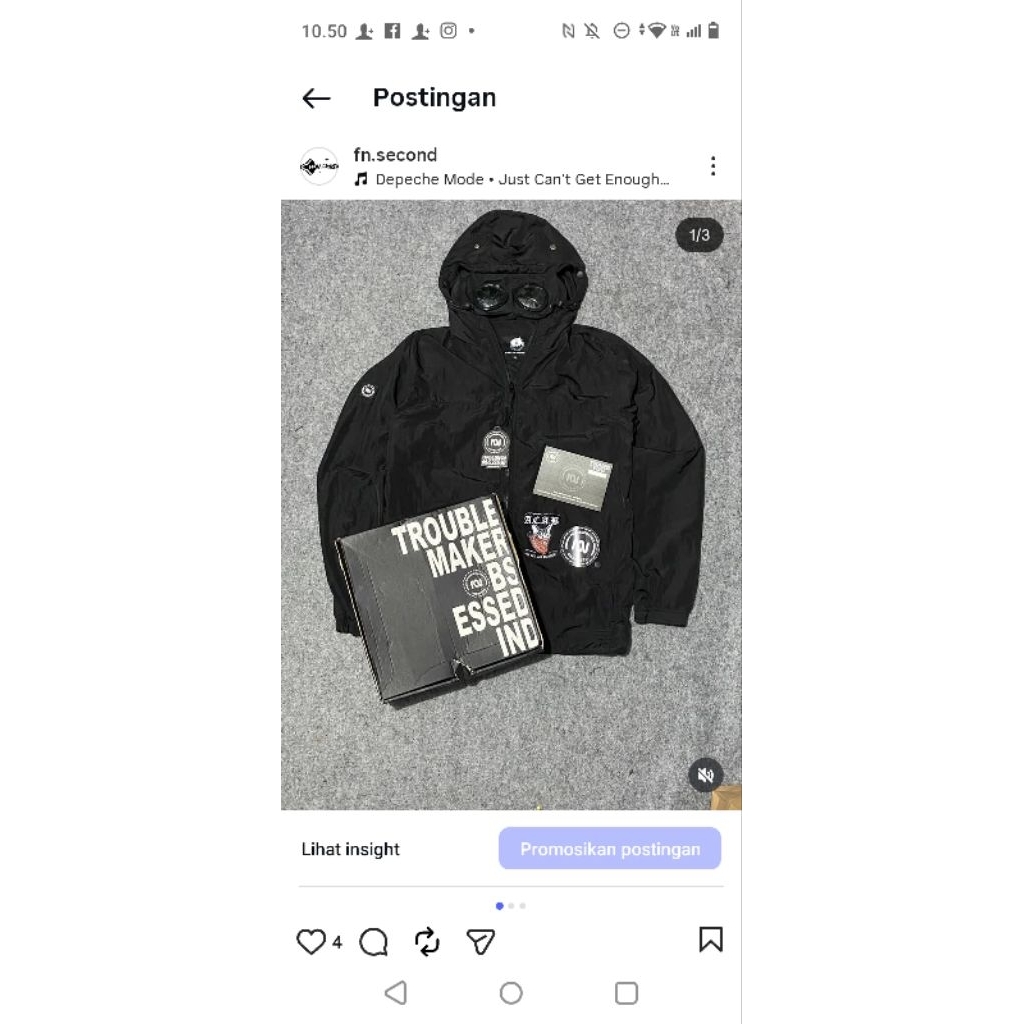The image size is (1024, 1024).
Task: Tap the back arrow next to Postingan
Action: (316, 99)
